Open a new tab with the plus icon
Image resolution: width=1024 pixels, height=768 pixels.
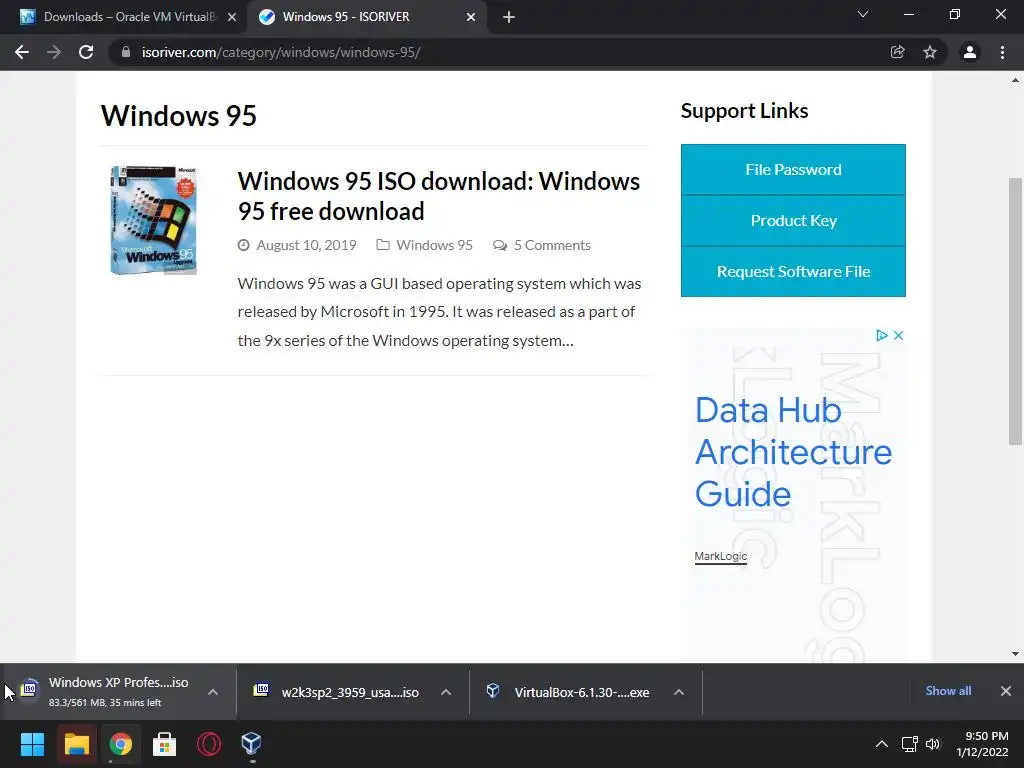click(x=509, y=17)
